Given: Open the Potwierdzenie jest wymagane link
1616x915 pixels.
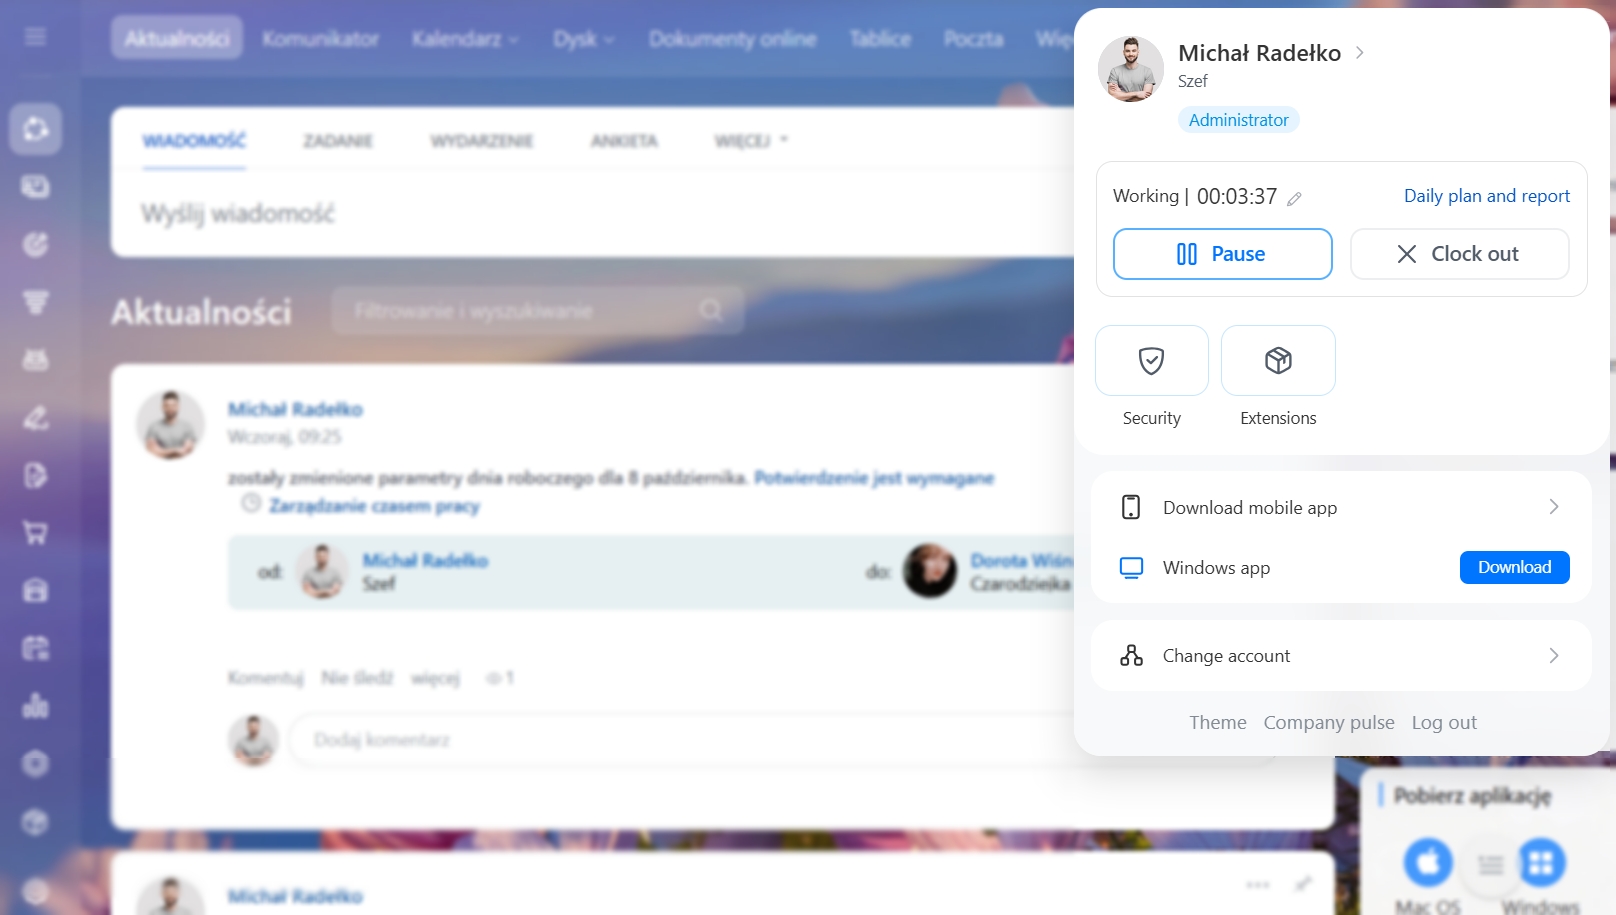Looking at the screenshot, I should pos(874,478).
